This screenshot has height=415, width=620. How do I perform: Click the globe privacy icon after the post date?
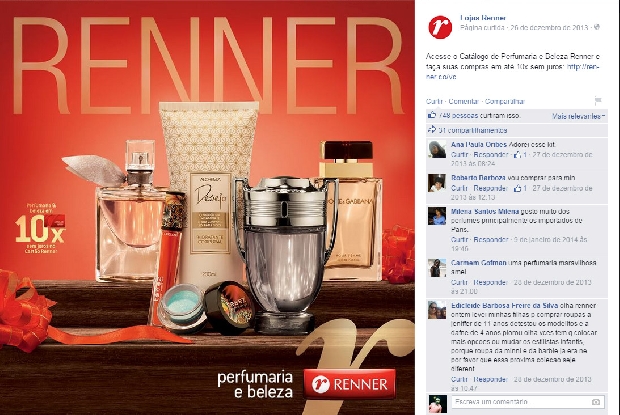[597, 27]
